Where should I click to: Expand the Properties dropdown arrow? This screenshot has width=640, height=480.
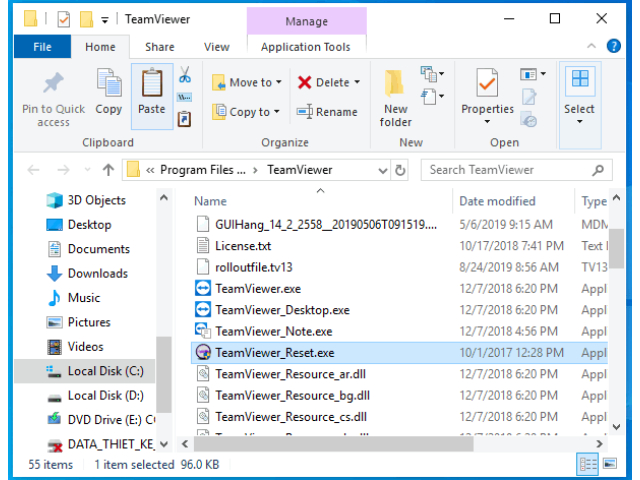[x=487, y=122]
